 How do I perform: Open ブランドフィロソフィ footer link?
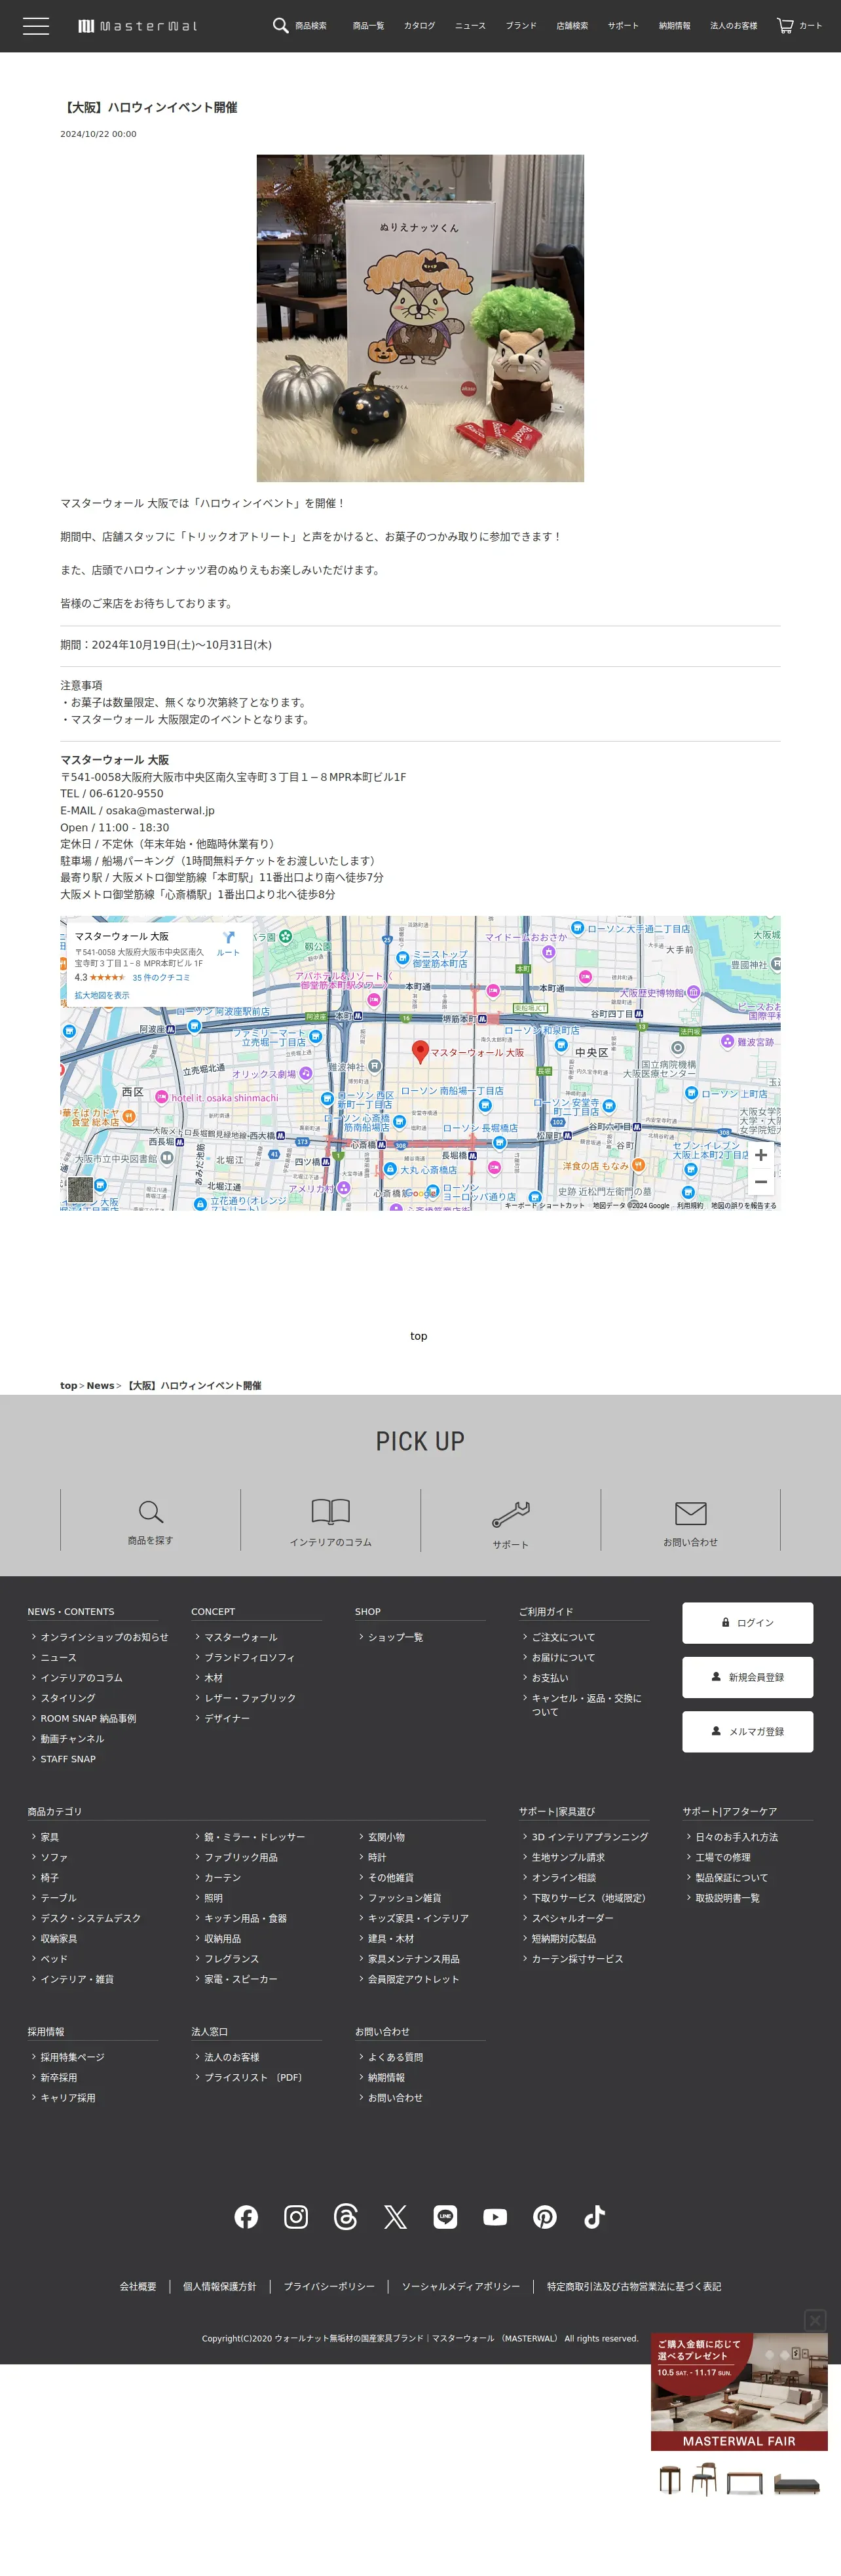[x=249, y=1657]
